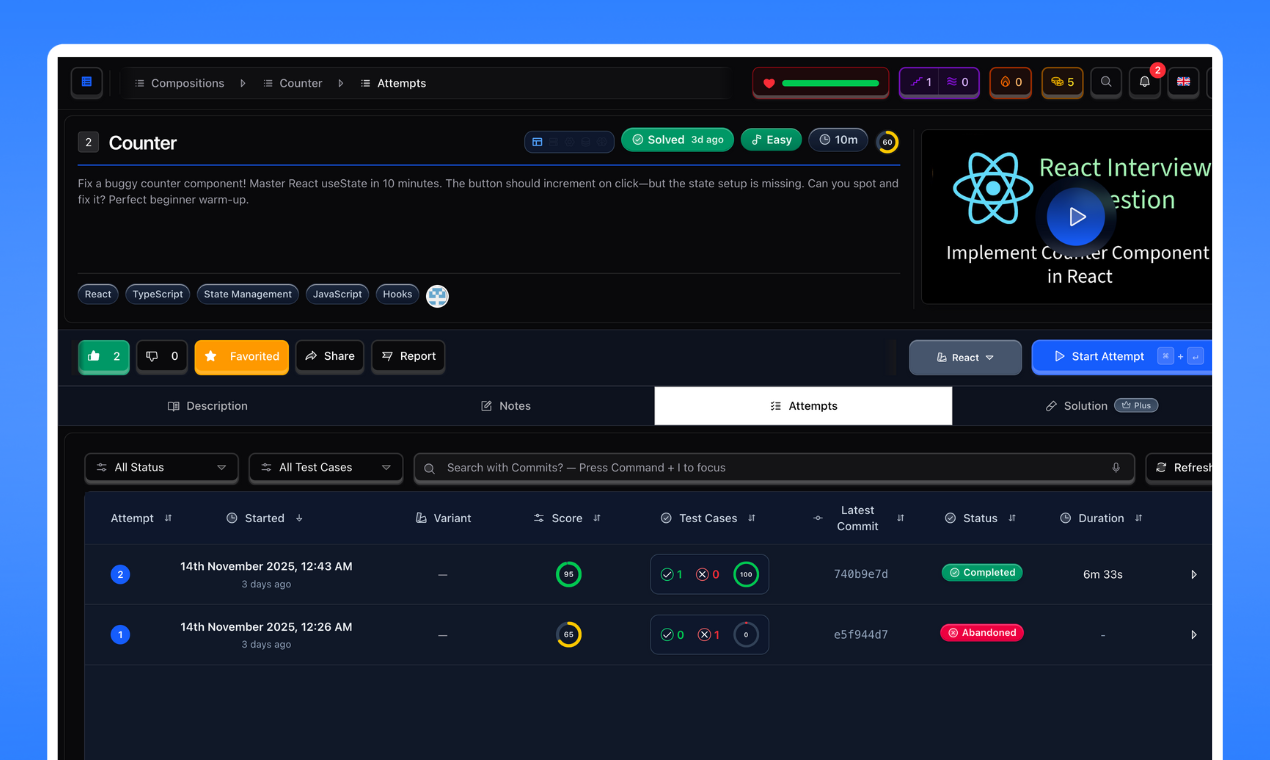Toggle the thumbs down dislike button

click(162, 356)
